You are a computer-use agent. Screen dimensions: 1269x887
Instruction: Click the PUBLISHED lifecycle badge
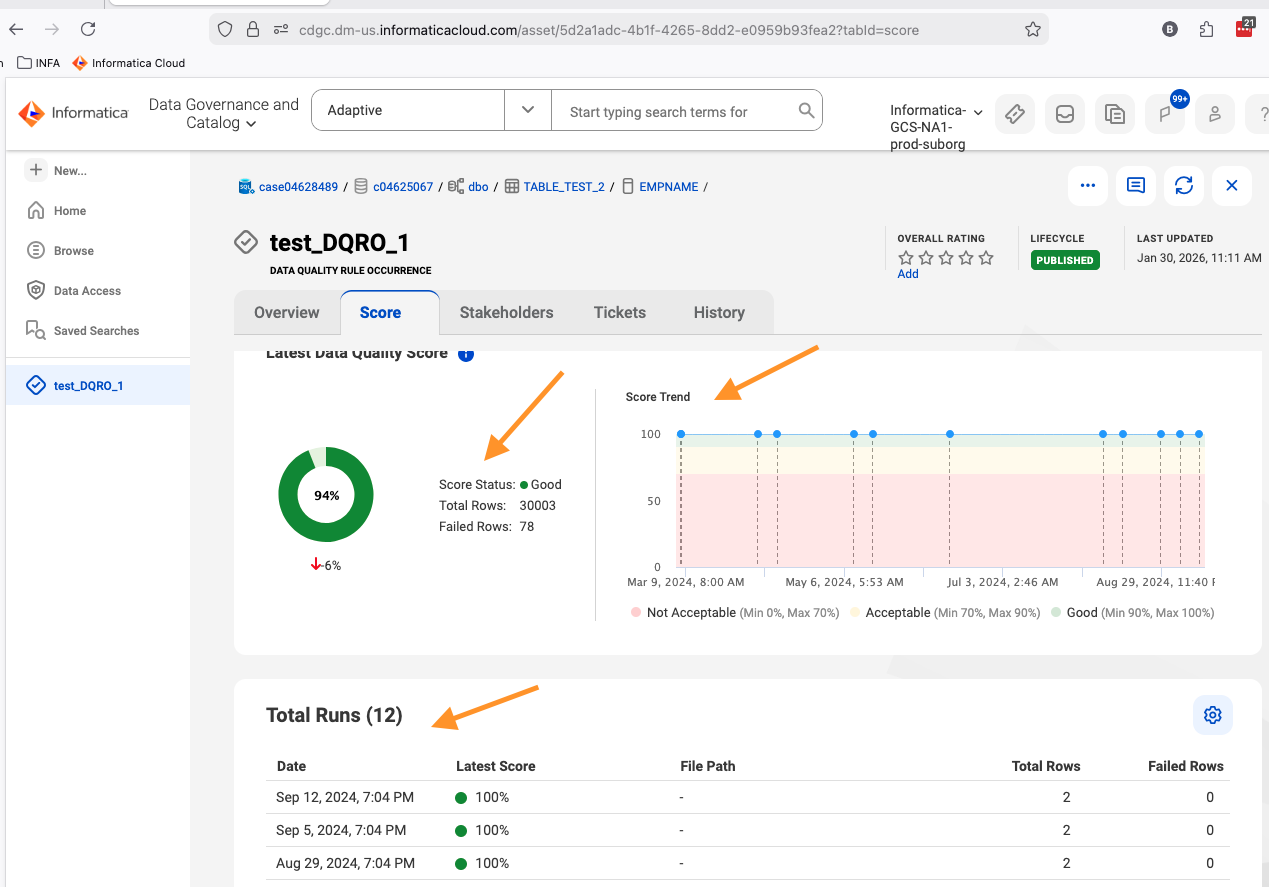tap(1065, 260)
